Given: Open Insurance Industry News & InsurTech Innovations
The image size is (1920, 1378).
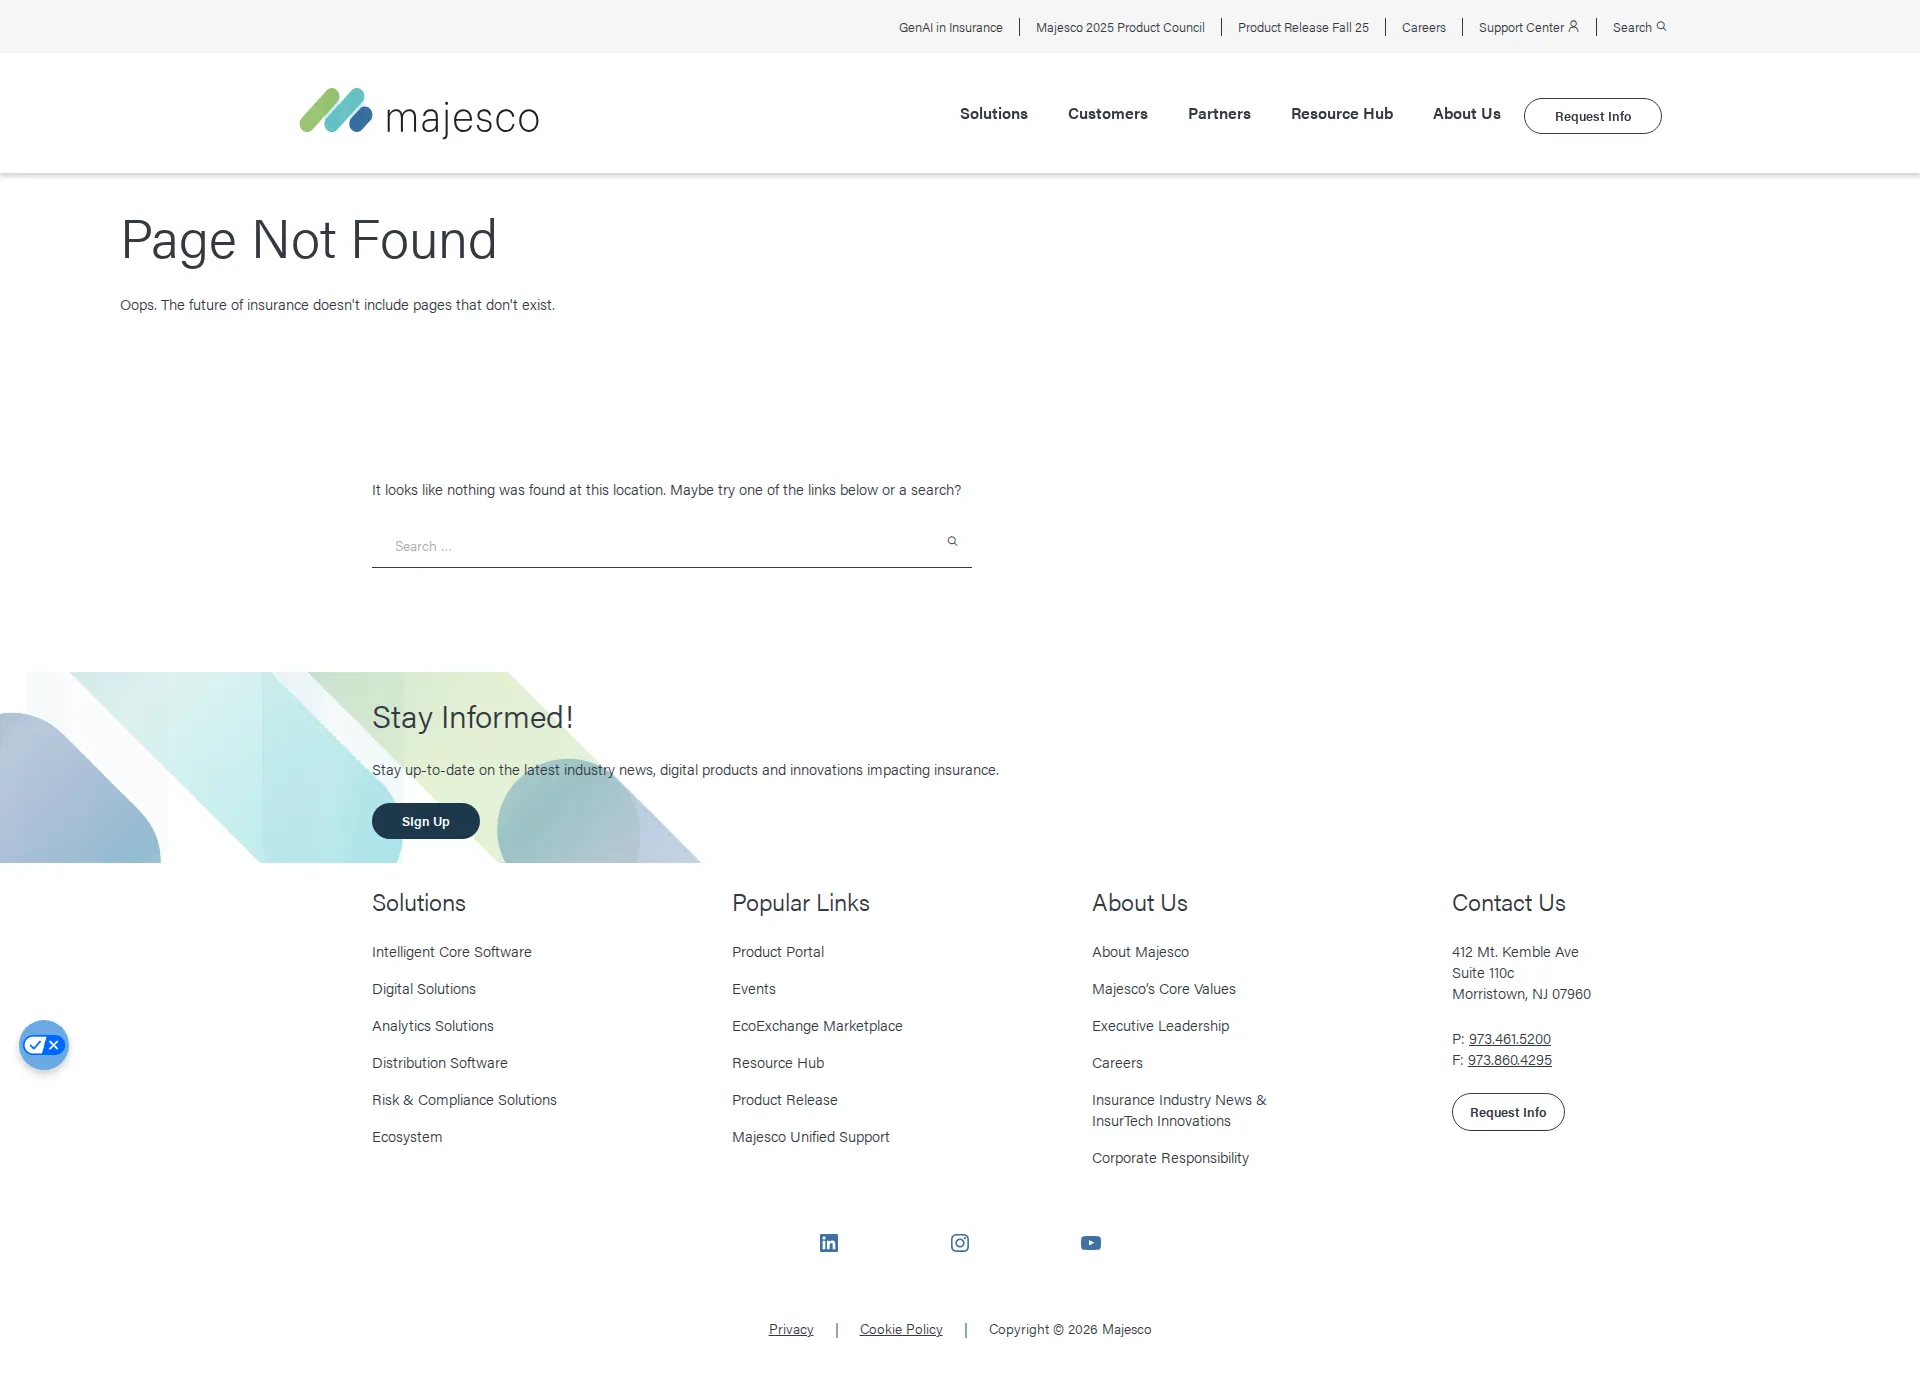Looking at the screenshot, I should coord(1179,1110).
